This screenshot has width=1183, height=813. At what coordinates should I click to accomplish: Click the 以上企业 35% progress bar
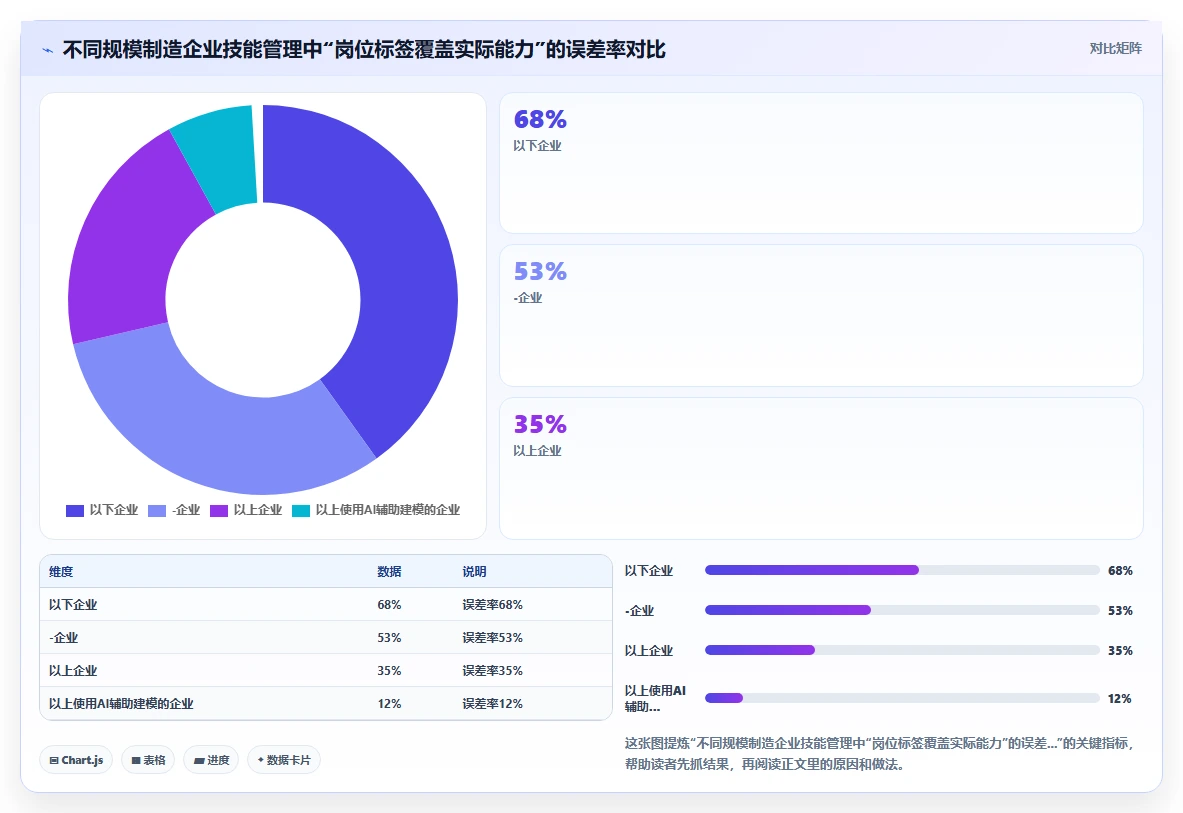tap(902, 650)
